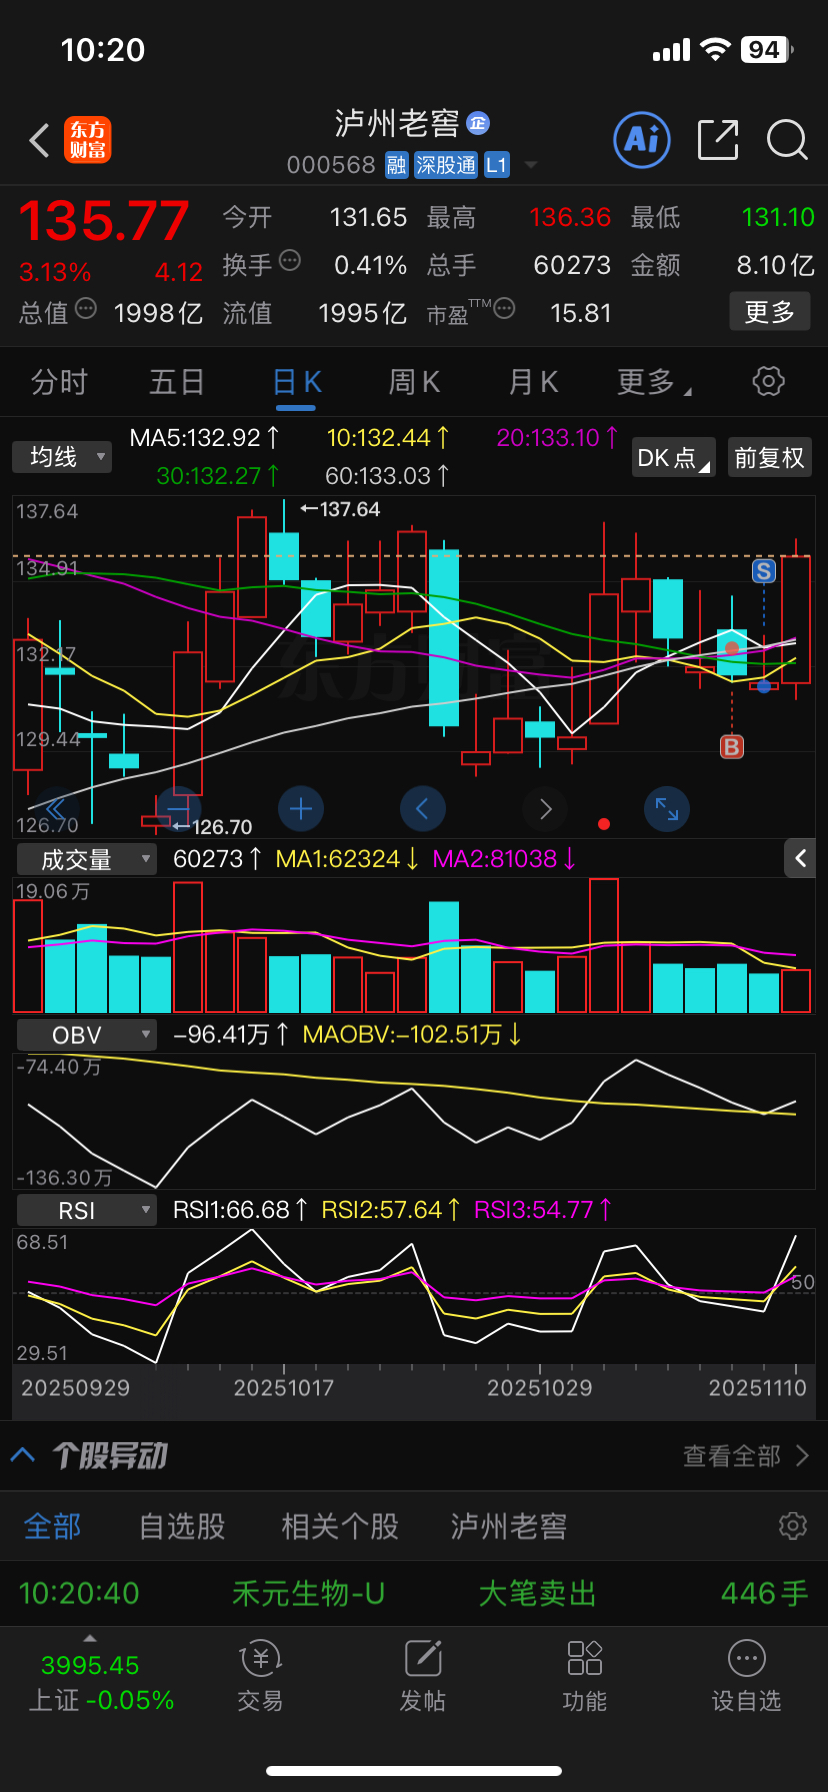Open the search magnifier icon
Screen dimensions: 828x1792
point(787,140)
